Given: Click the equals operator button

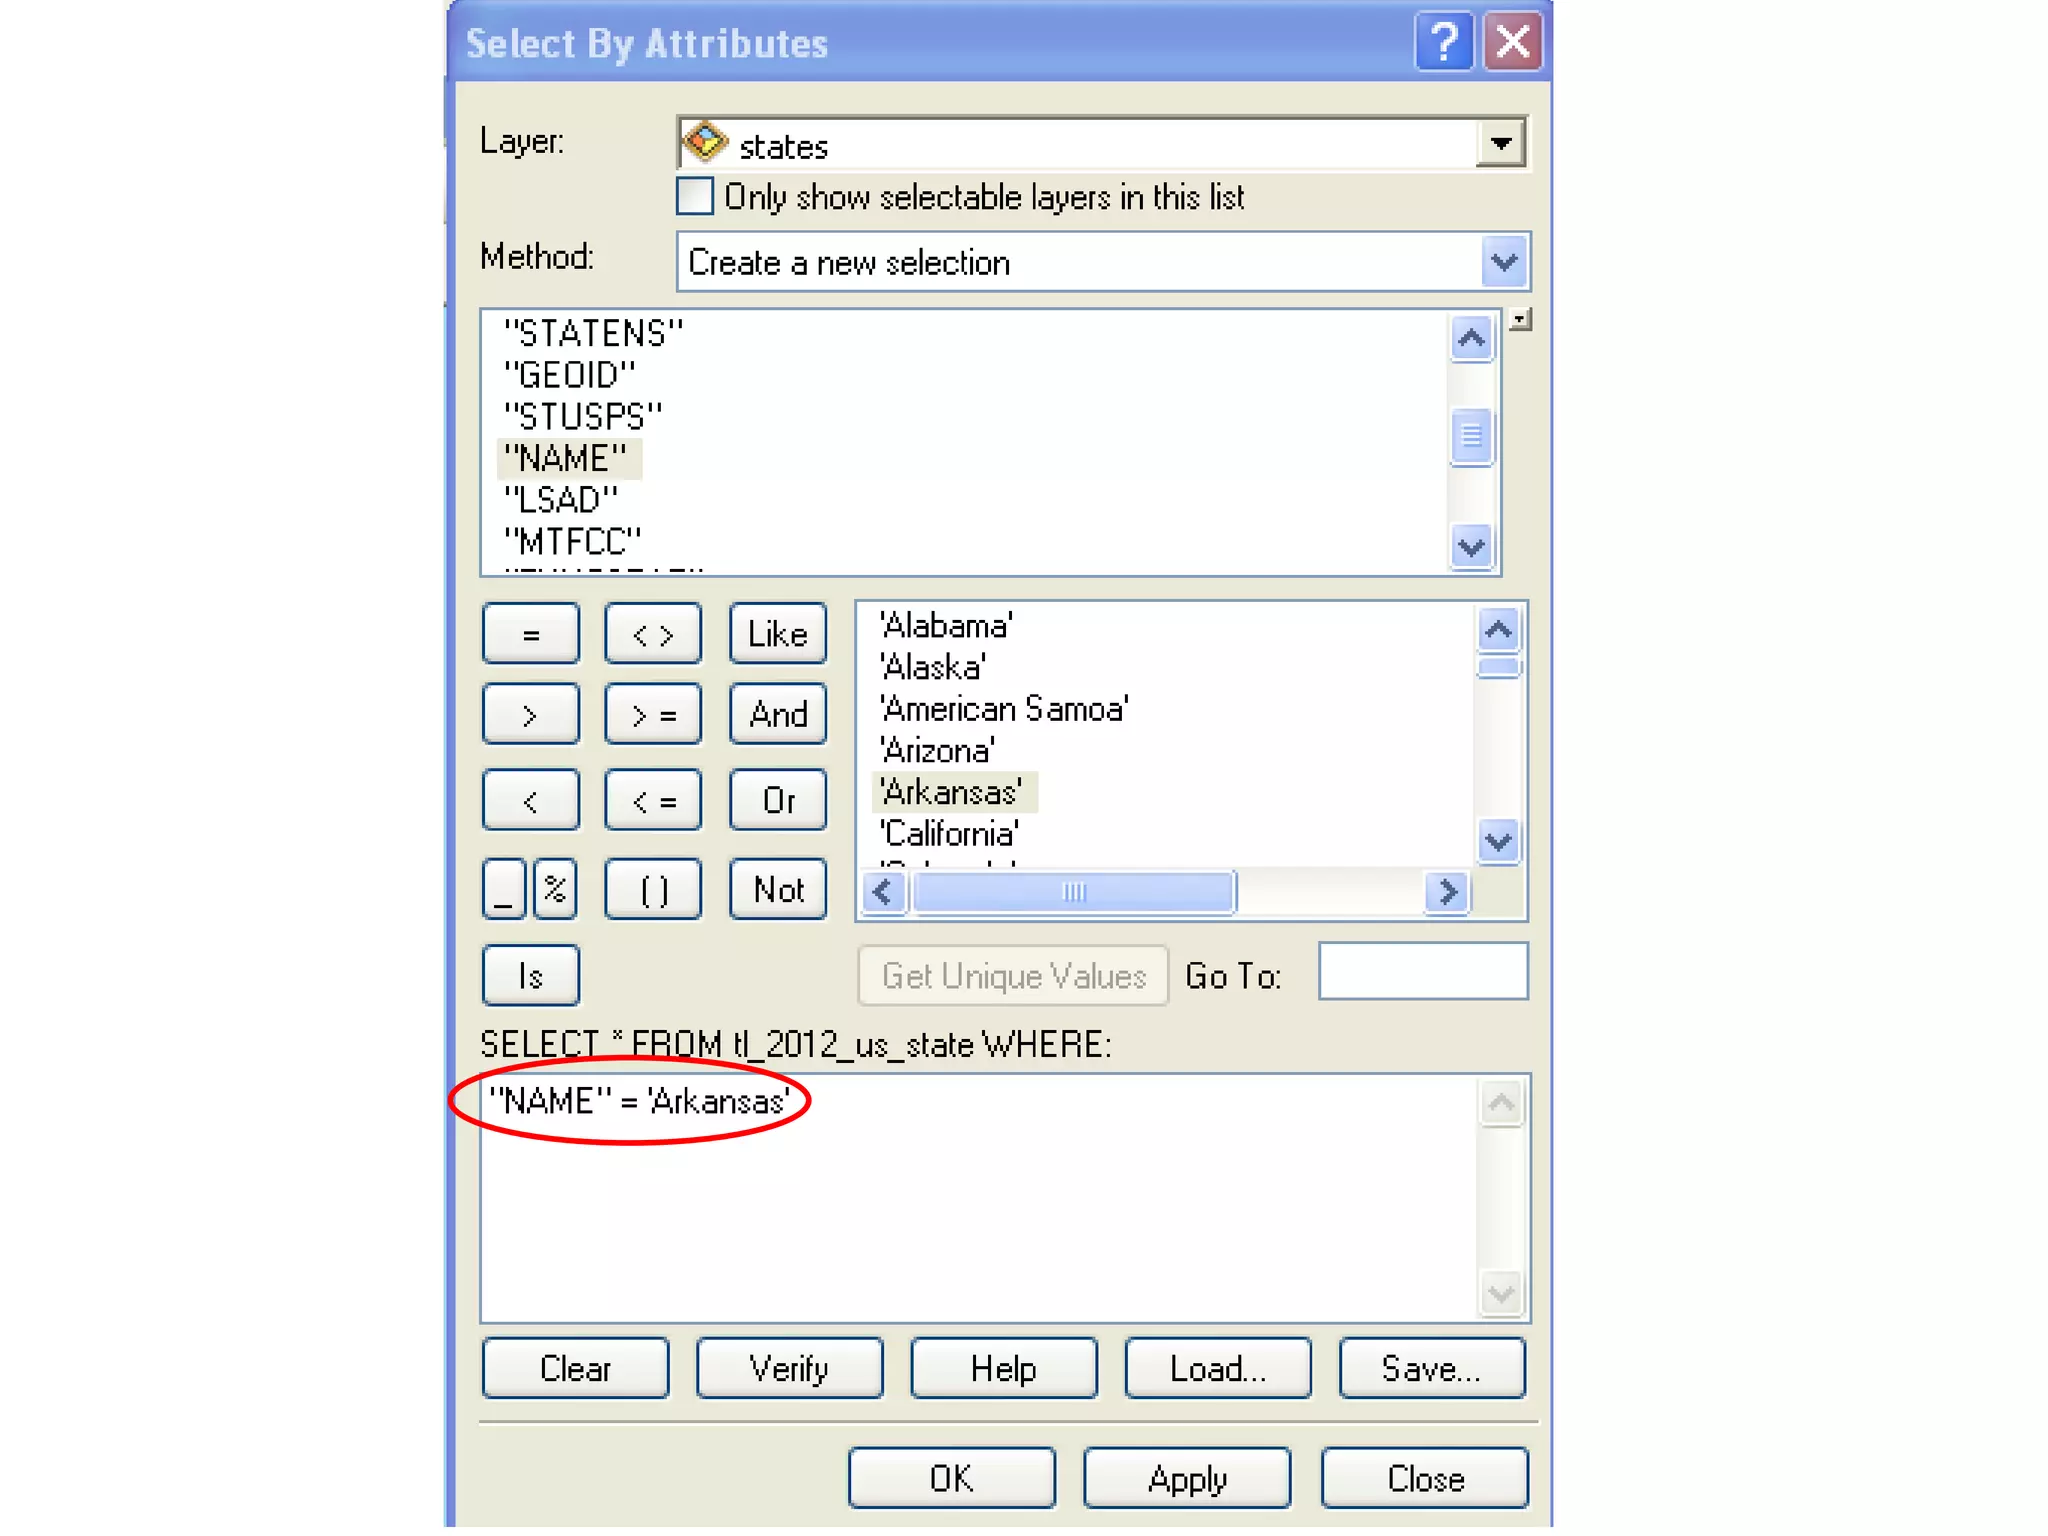Looking at the screenshot, I should (x=530, y=634).
